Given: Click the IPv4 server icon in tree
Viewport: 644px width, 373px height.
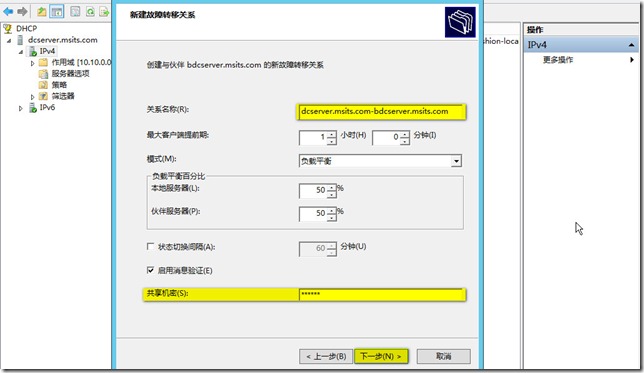Looking at the screenshot, I should point(32,51).
